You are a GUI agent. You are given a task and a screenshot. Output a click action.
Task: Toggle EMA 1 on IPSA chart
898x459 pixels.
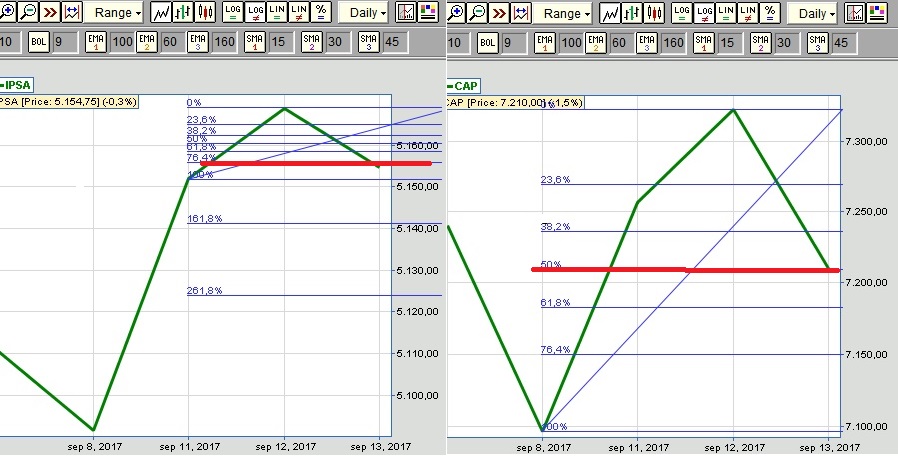coord(96,42)
